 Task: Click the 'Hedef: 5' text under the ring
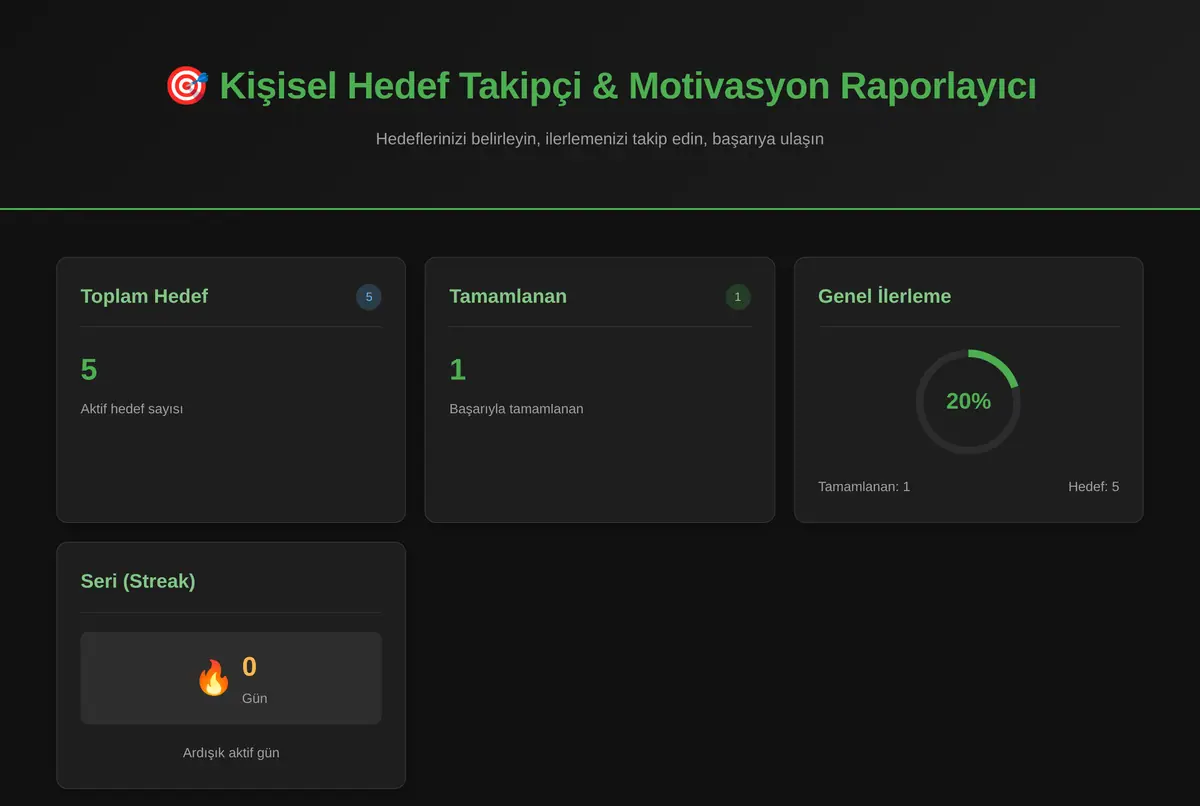[1093, 487]
